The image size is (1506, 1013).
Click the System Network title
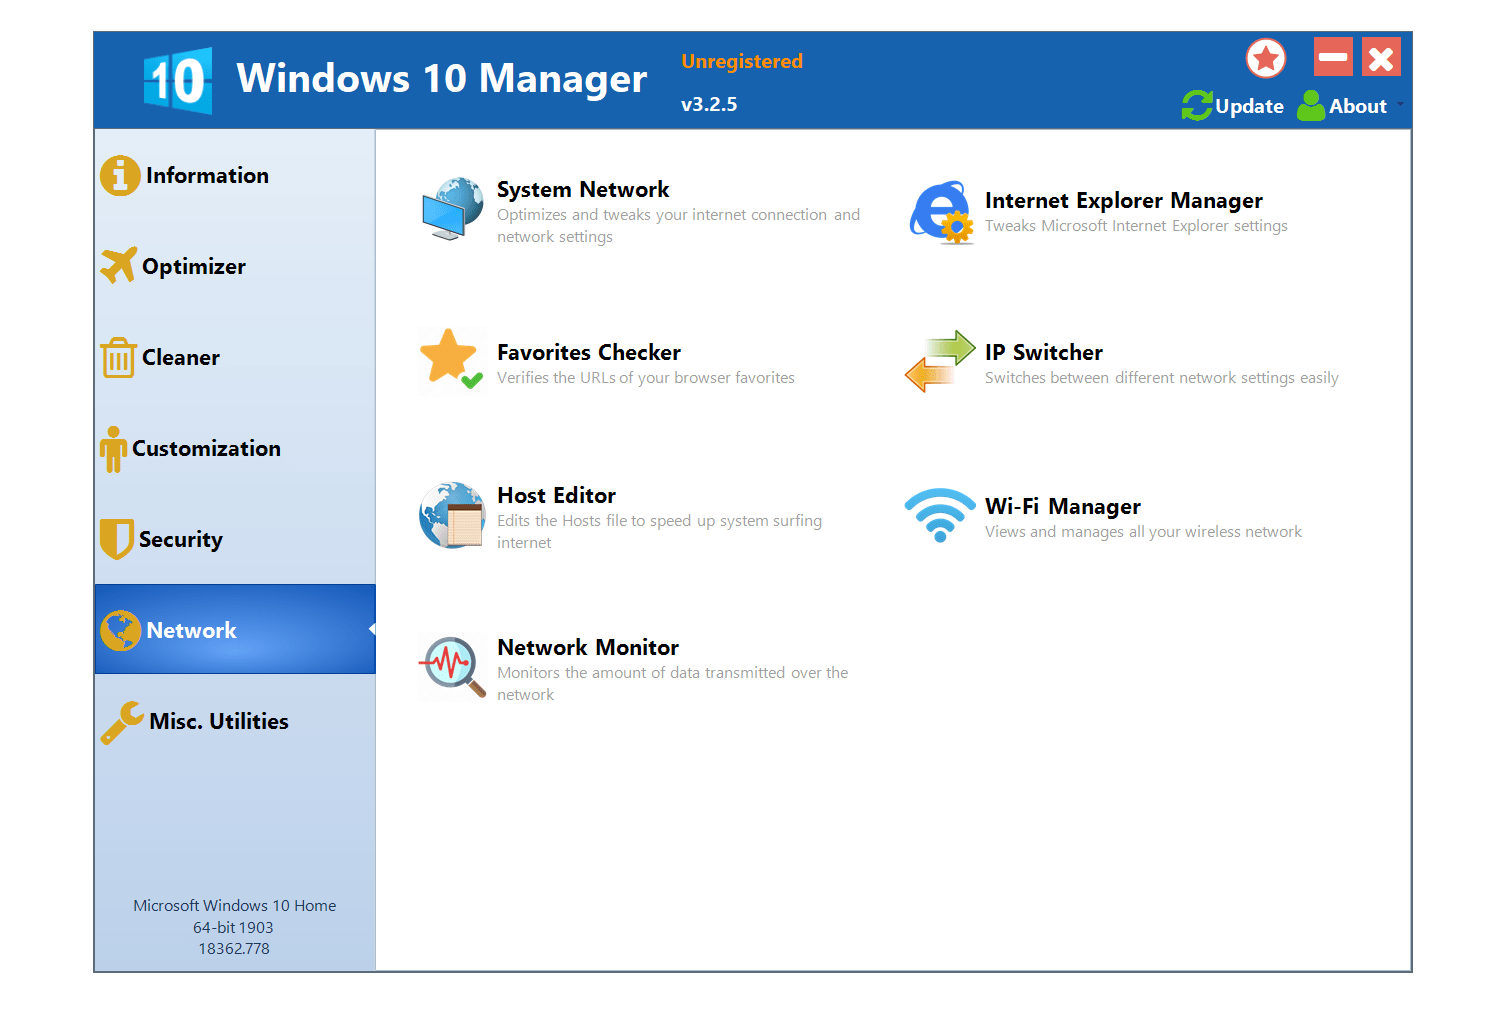pos(583,190)
